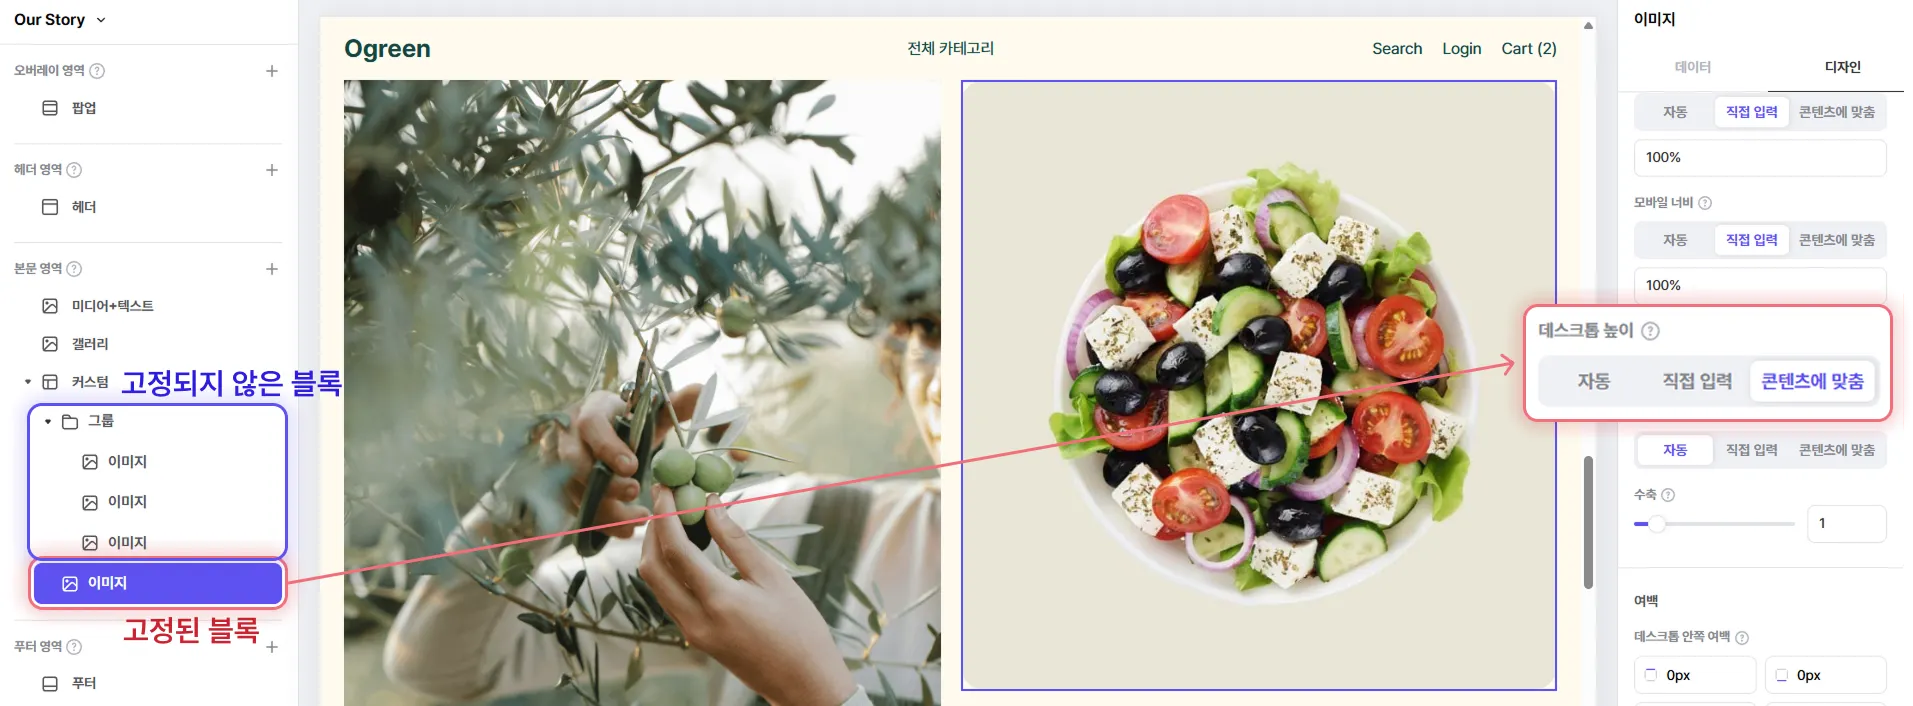This screenshot has width=1913, height=706.
Task: Adjust the 수축 slider handle
Action: tap(1657, 524)
